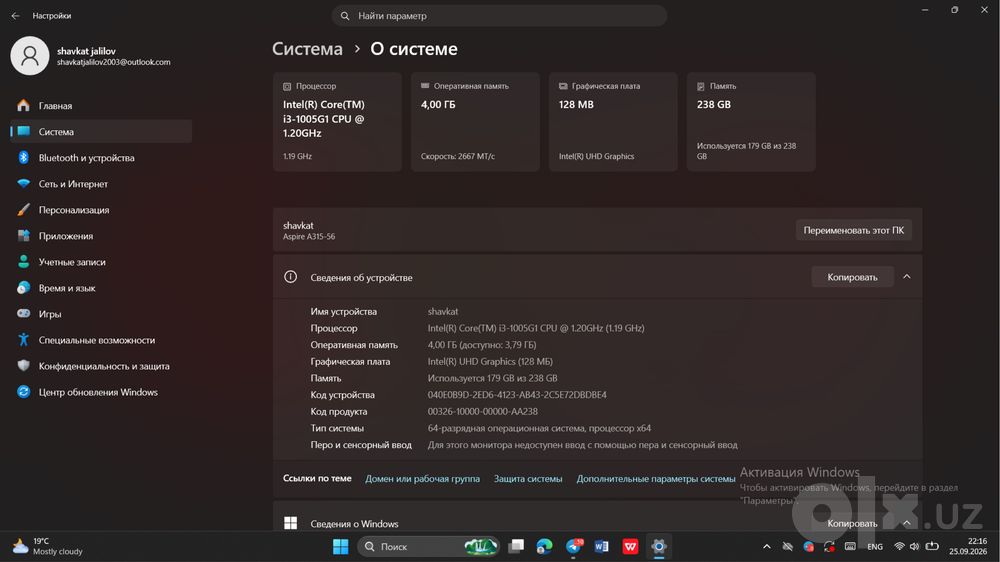Click the volume speaker tray icon
Viewport: 1000px width, 562px height.
click(x=915, y=547)
